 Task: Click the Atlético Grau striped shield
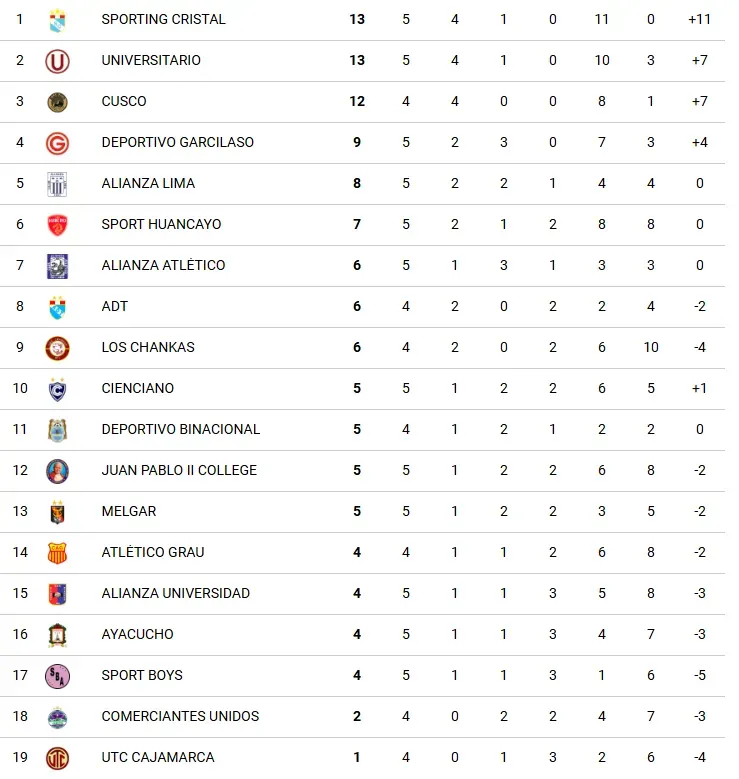click(58, 553)
